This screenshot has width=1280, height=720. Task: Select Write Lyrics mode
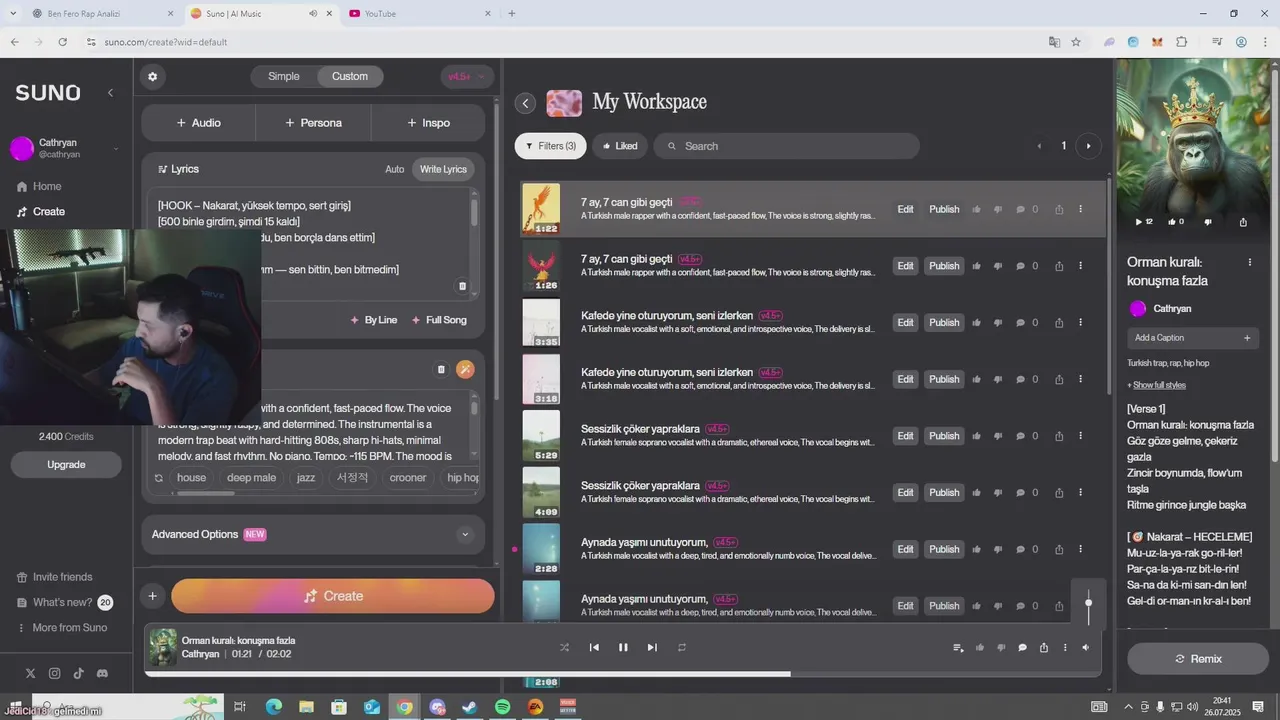coord(443,169)
